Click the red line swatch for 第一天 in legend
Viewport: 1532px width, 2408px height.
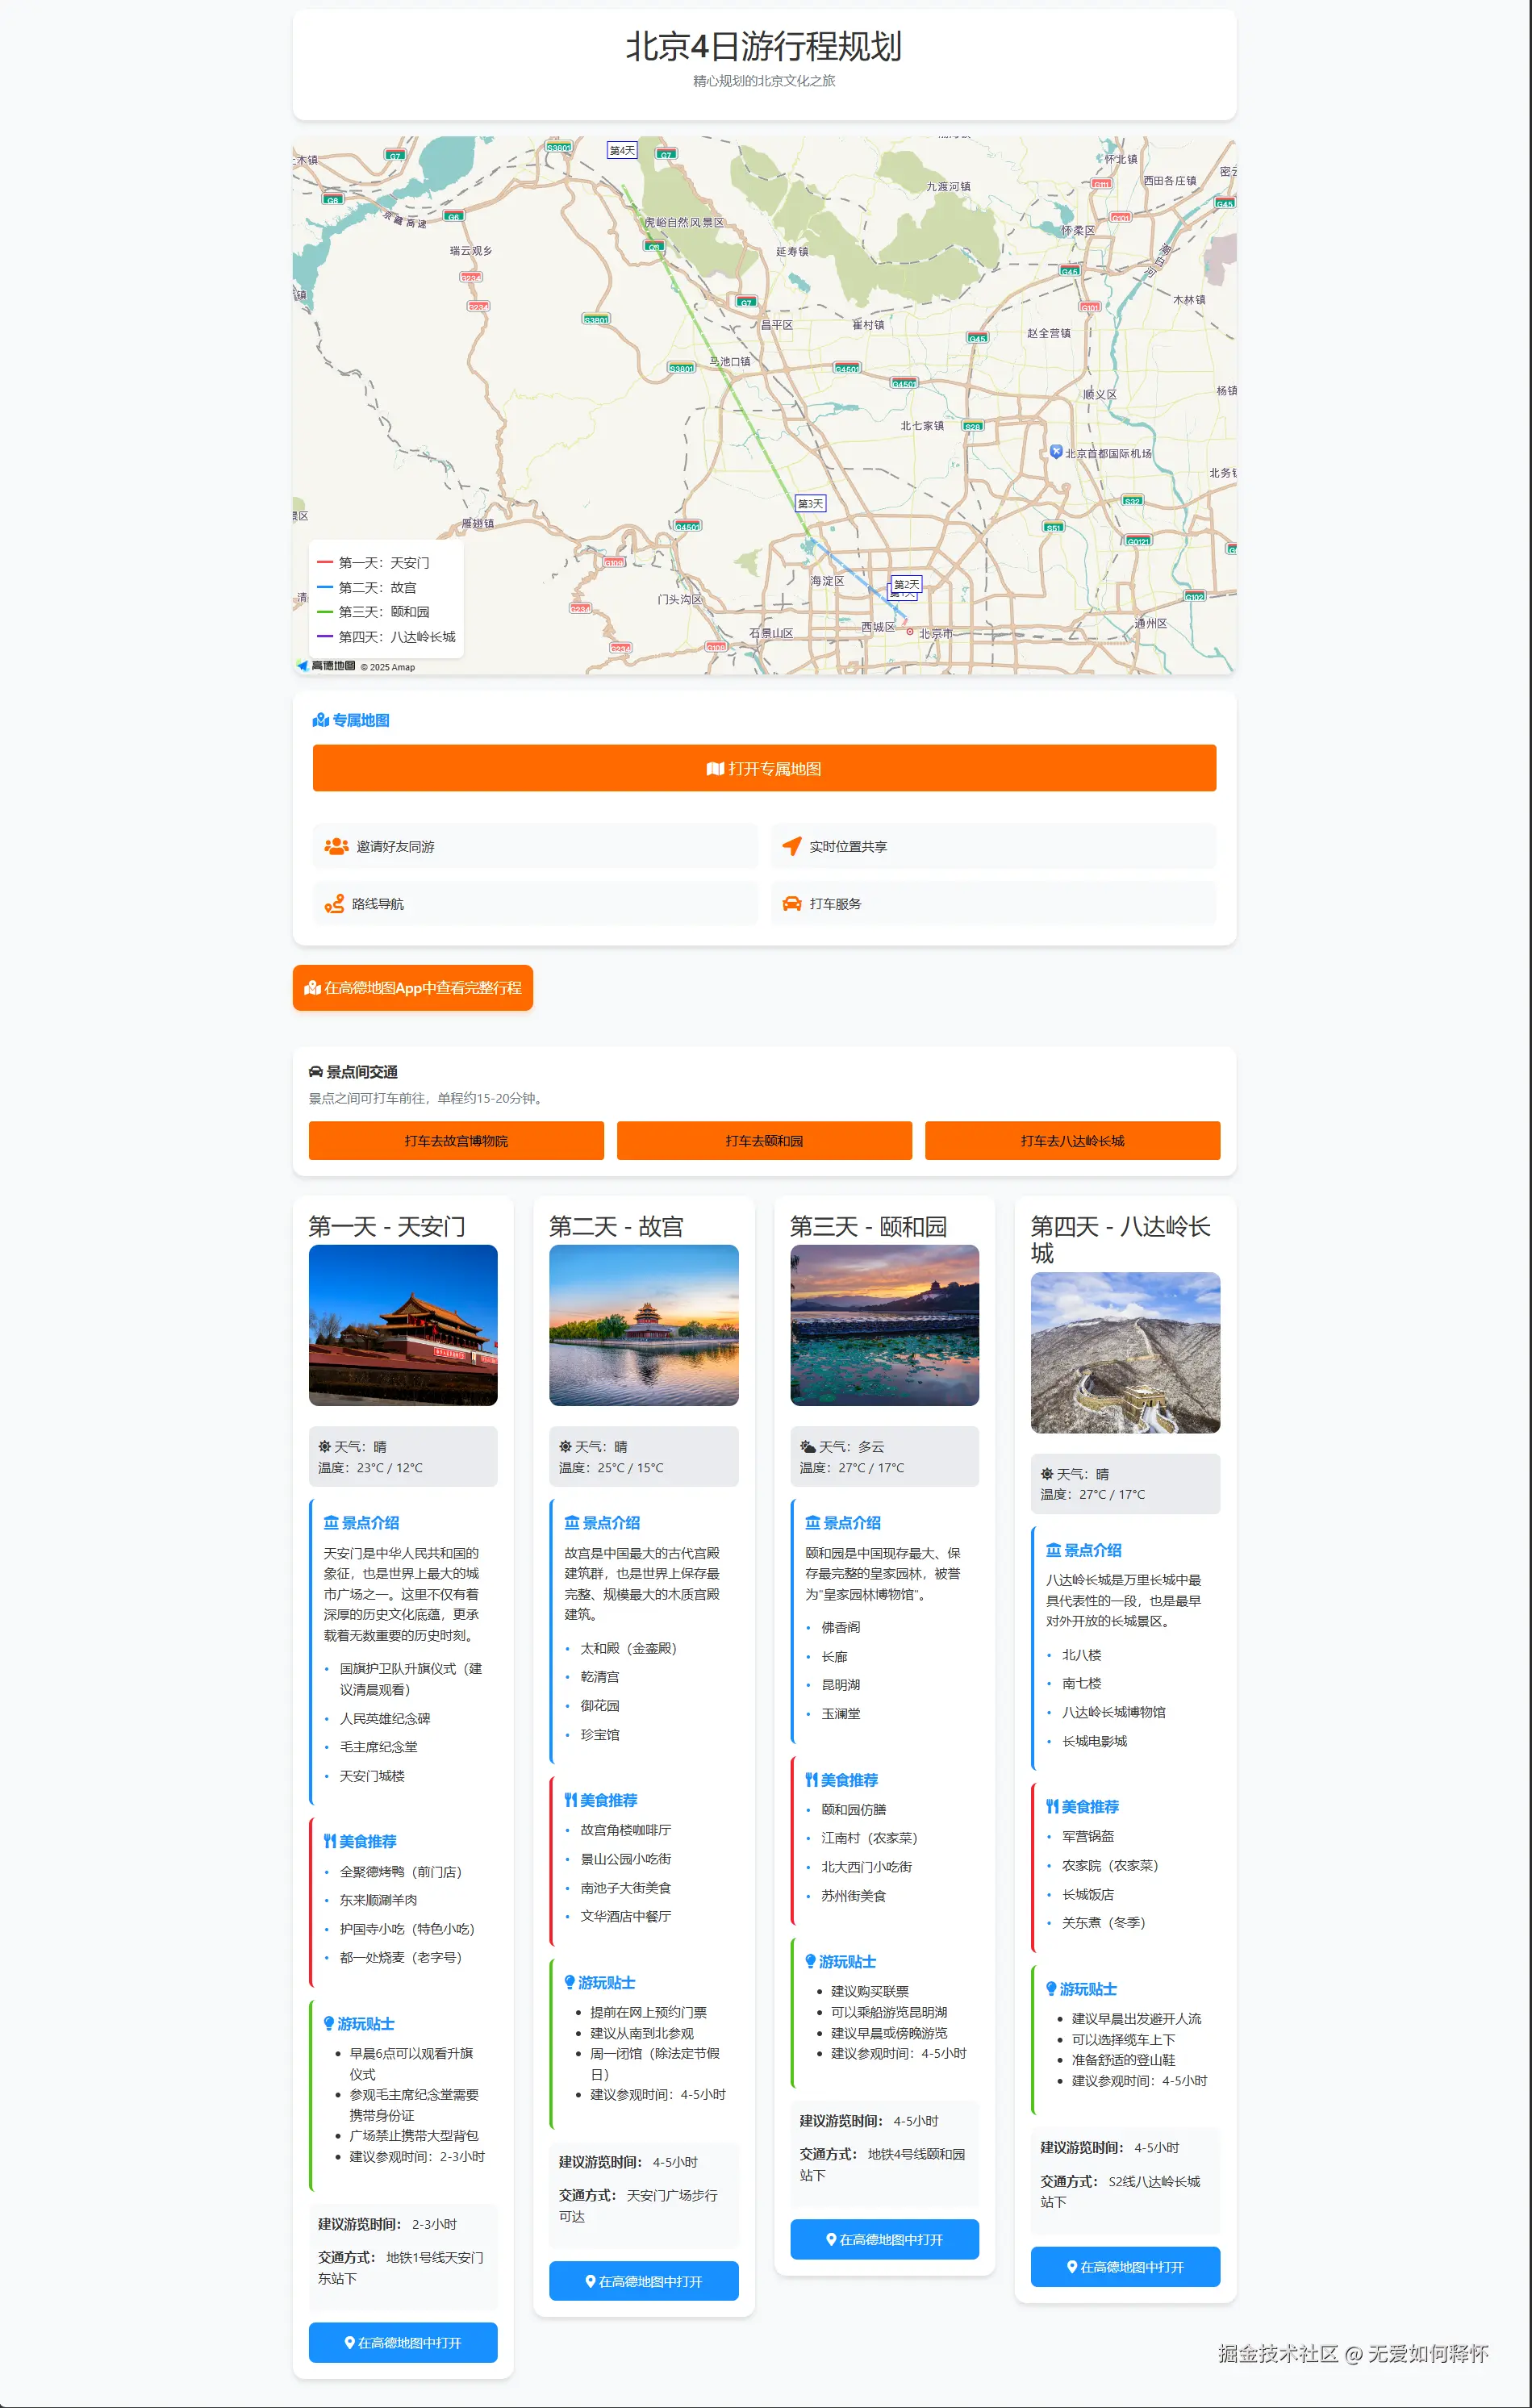325,563
